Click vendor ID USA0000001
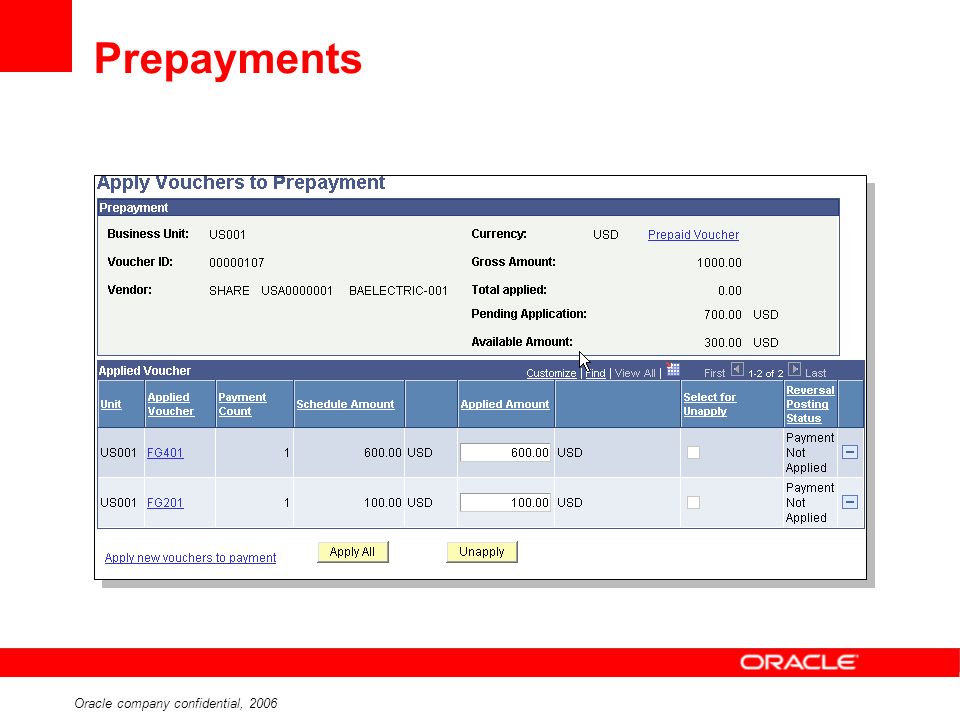 (x=297, y=291)
